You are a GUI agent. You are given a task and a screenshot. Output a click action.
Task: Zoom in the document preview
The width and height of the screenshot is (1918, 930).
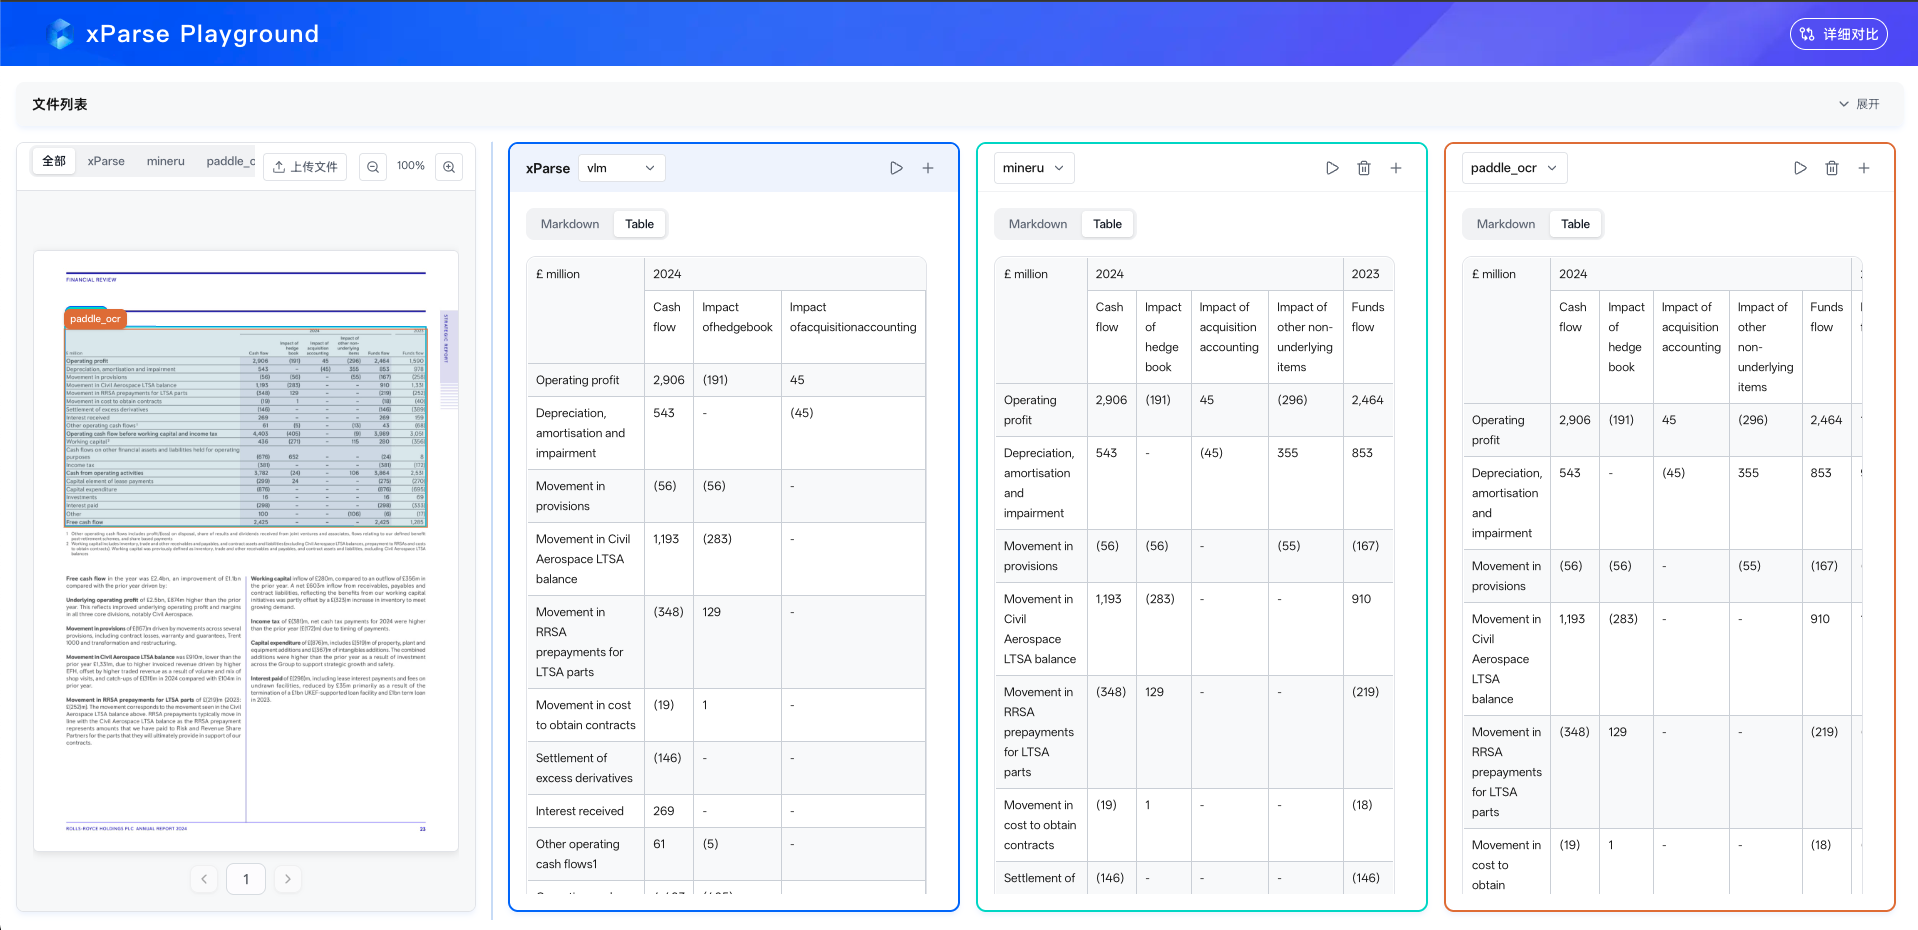(x=449, y=167)
